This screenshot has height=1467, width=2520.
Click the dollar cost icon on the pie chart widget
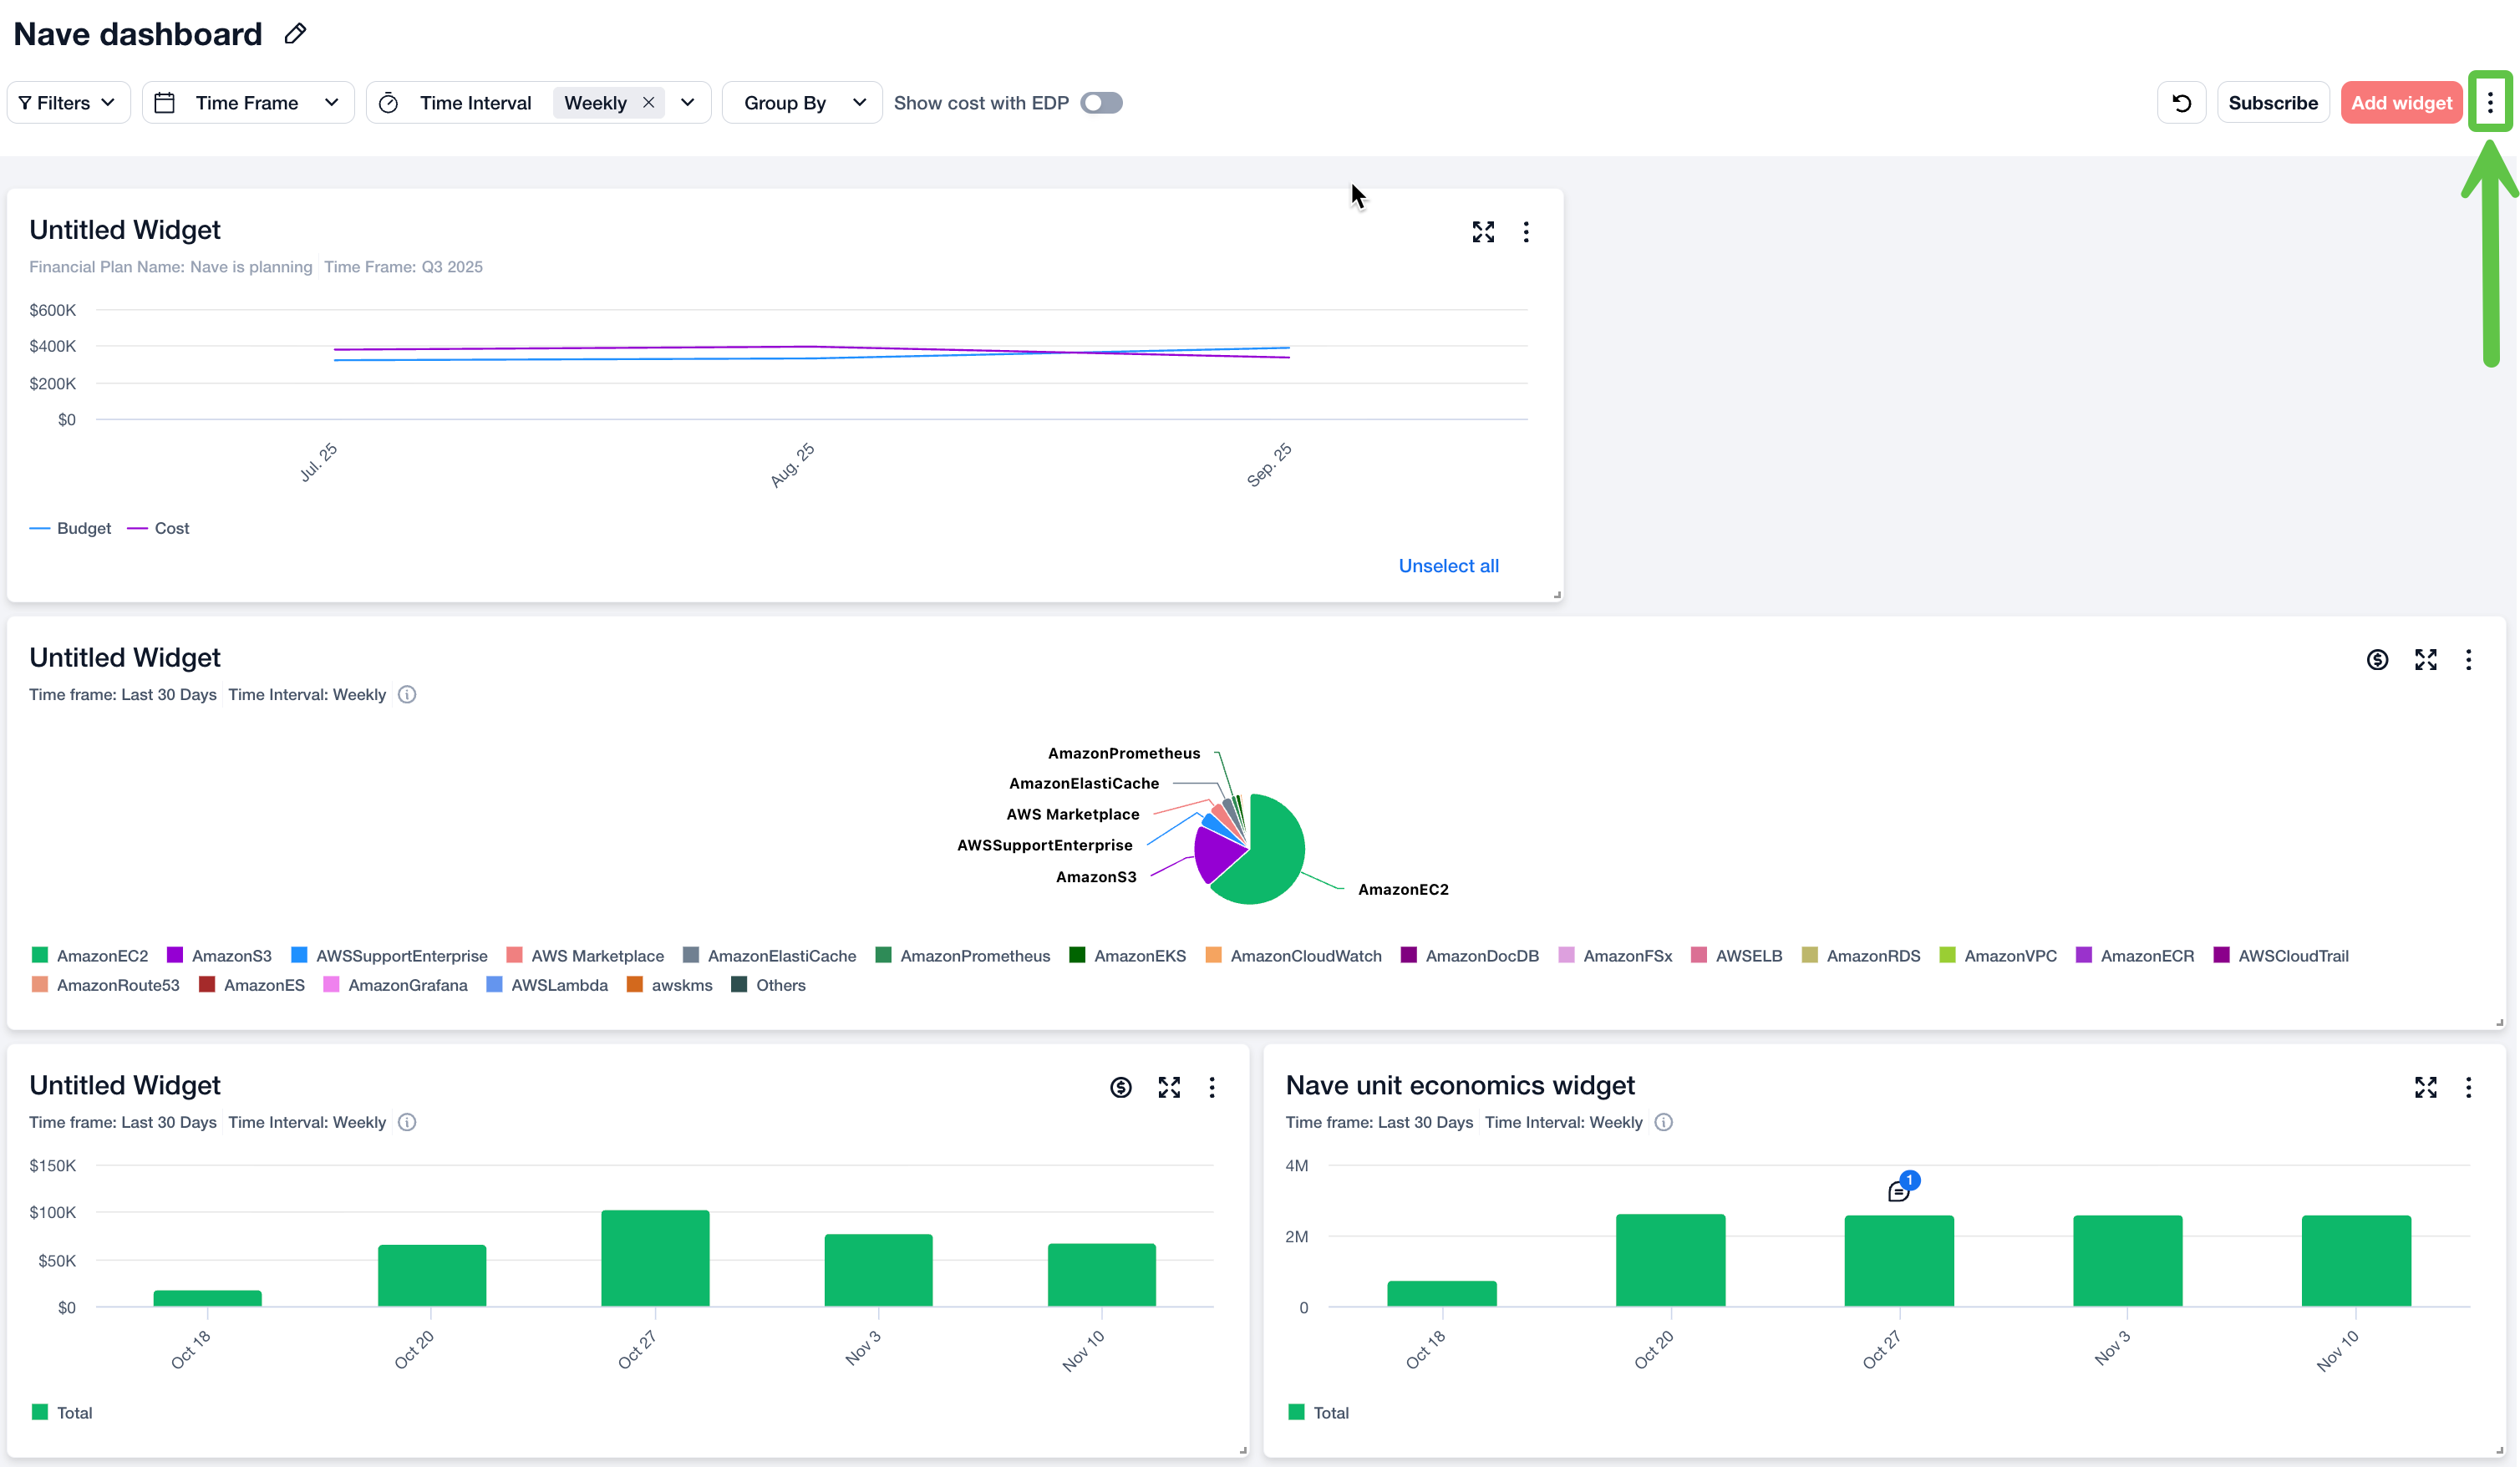pos(2377,660)
